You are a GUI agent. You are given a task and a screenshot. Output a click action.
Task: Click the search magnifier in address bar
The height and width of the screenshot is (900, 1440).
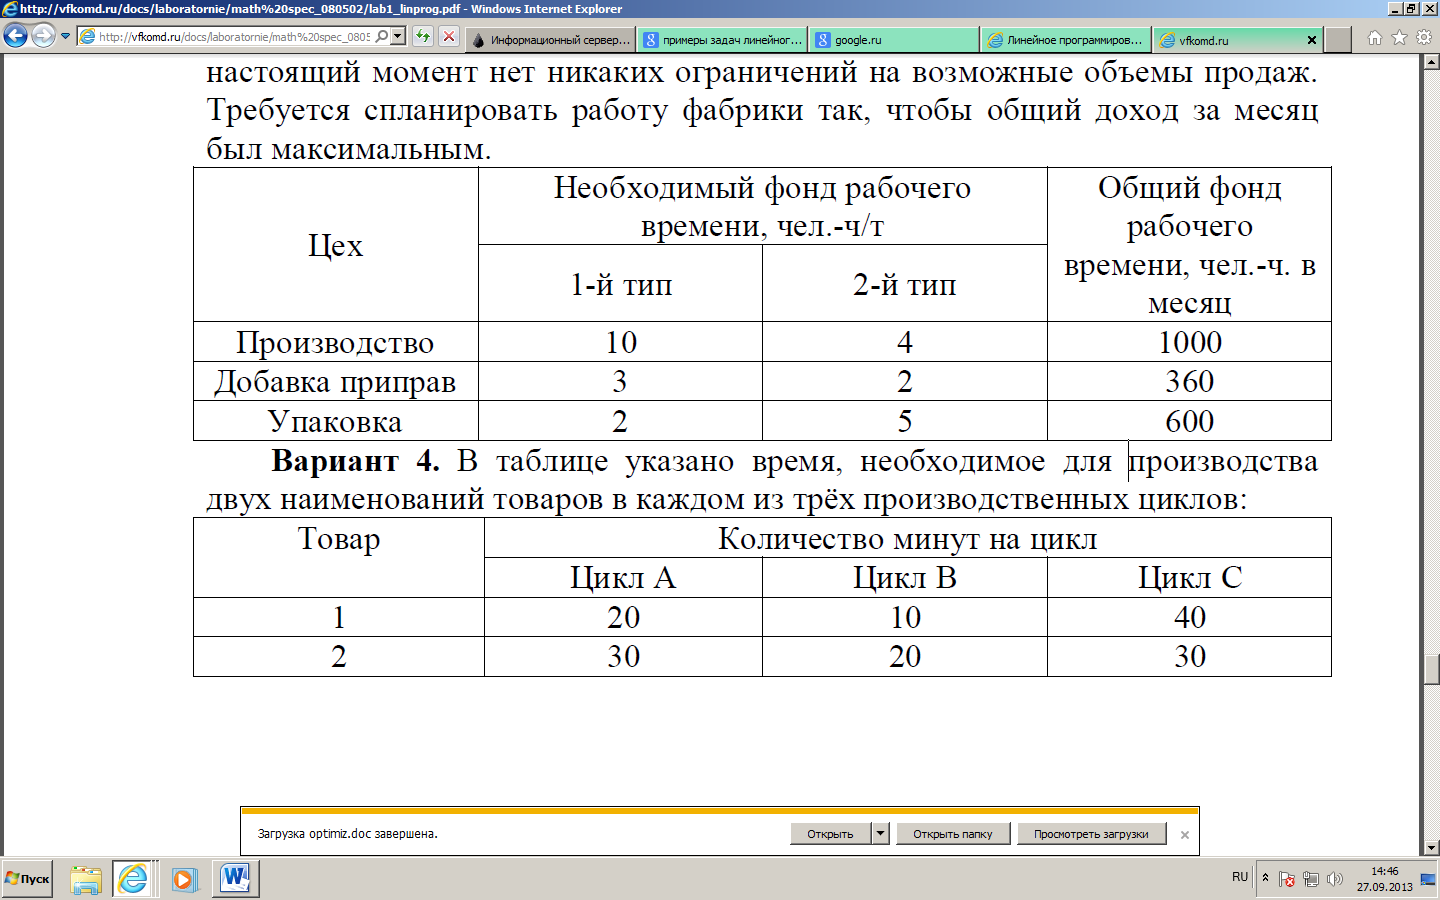pyautogui.click(x=381, y=37)
